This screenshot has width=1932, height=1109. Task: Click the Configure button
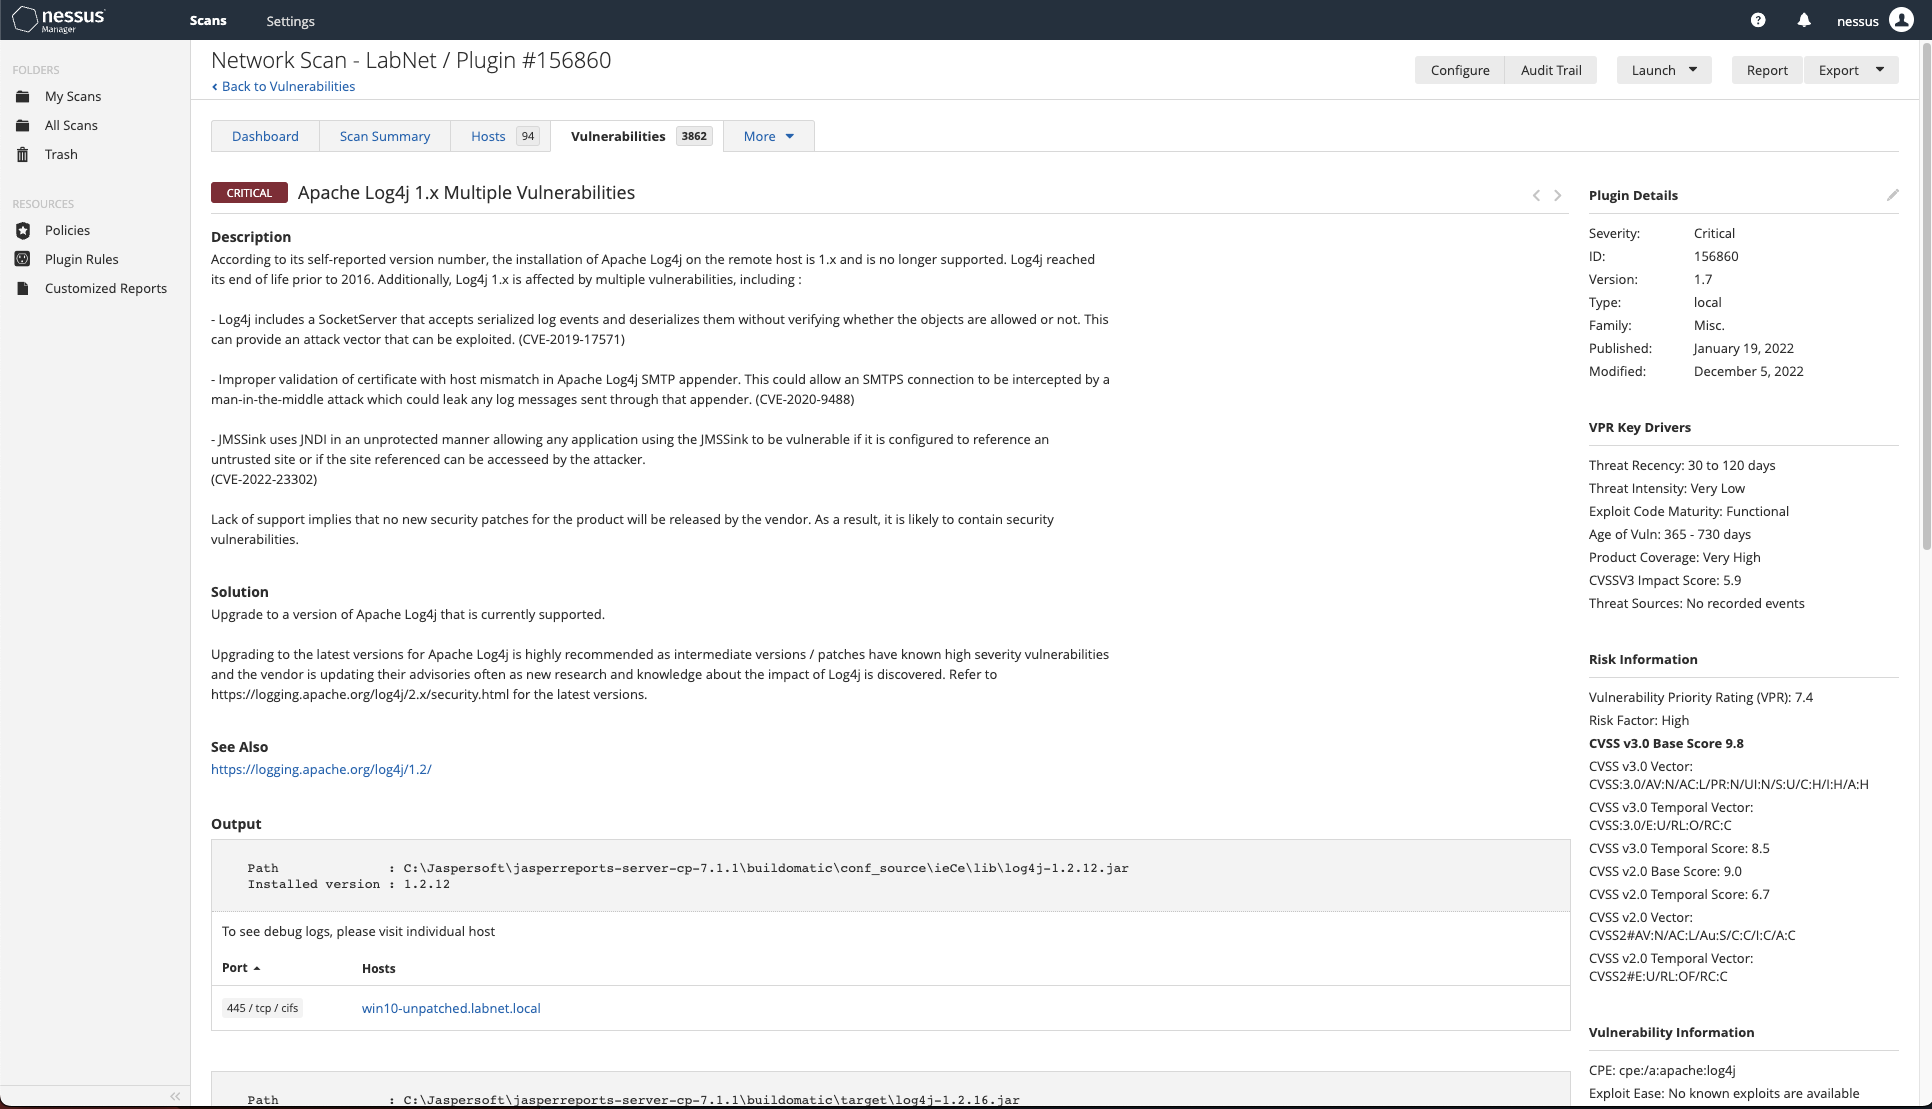1460,70
